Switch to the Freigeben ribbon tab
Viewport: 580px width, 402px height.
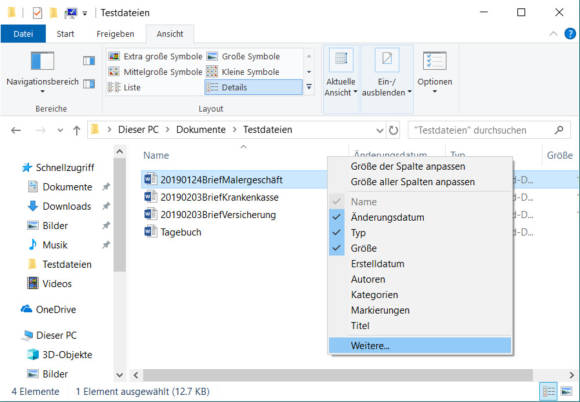pyautogui.click(x=115, y=34)
